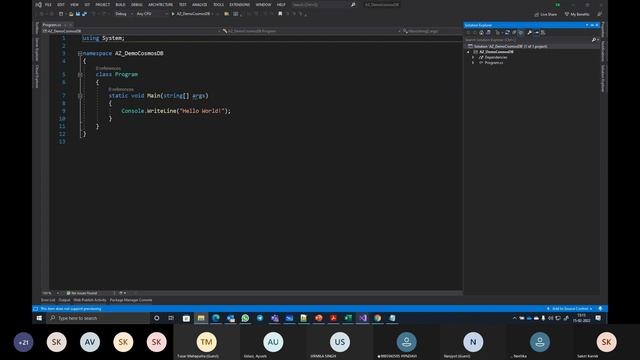The image size is (640, 360).
Task: Click the Live Share button
Action: [545, 14]
